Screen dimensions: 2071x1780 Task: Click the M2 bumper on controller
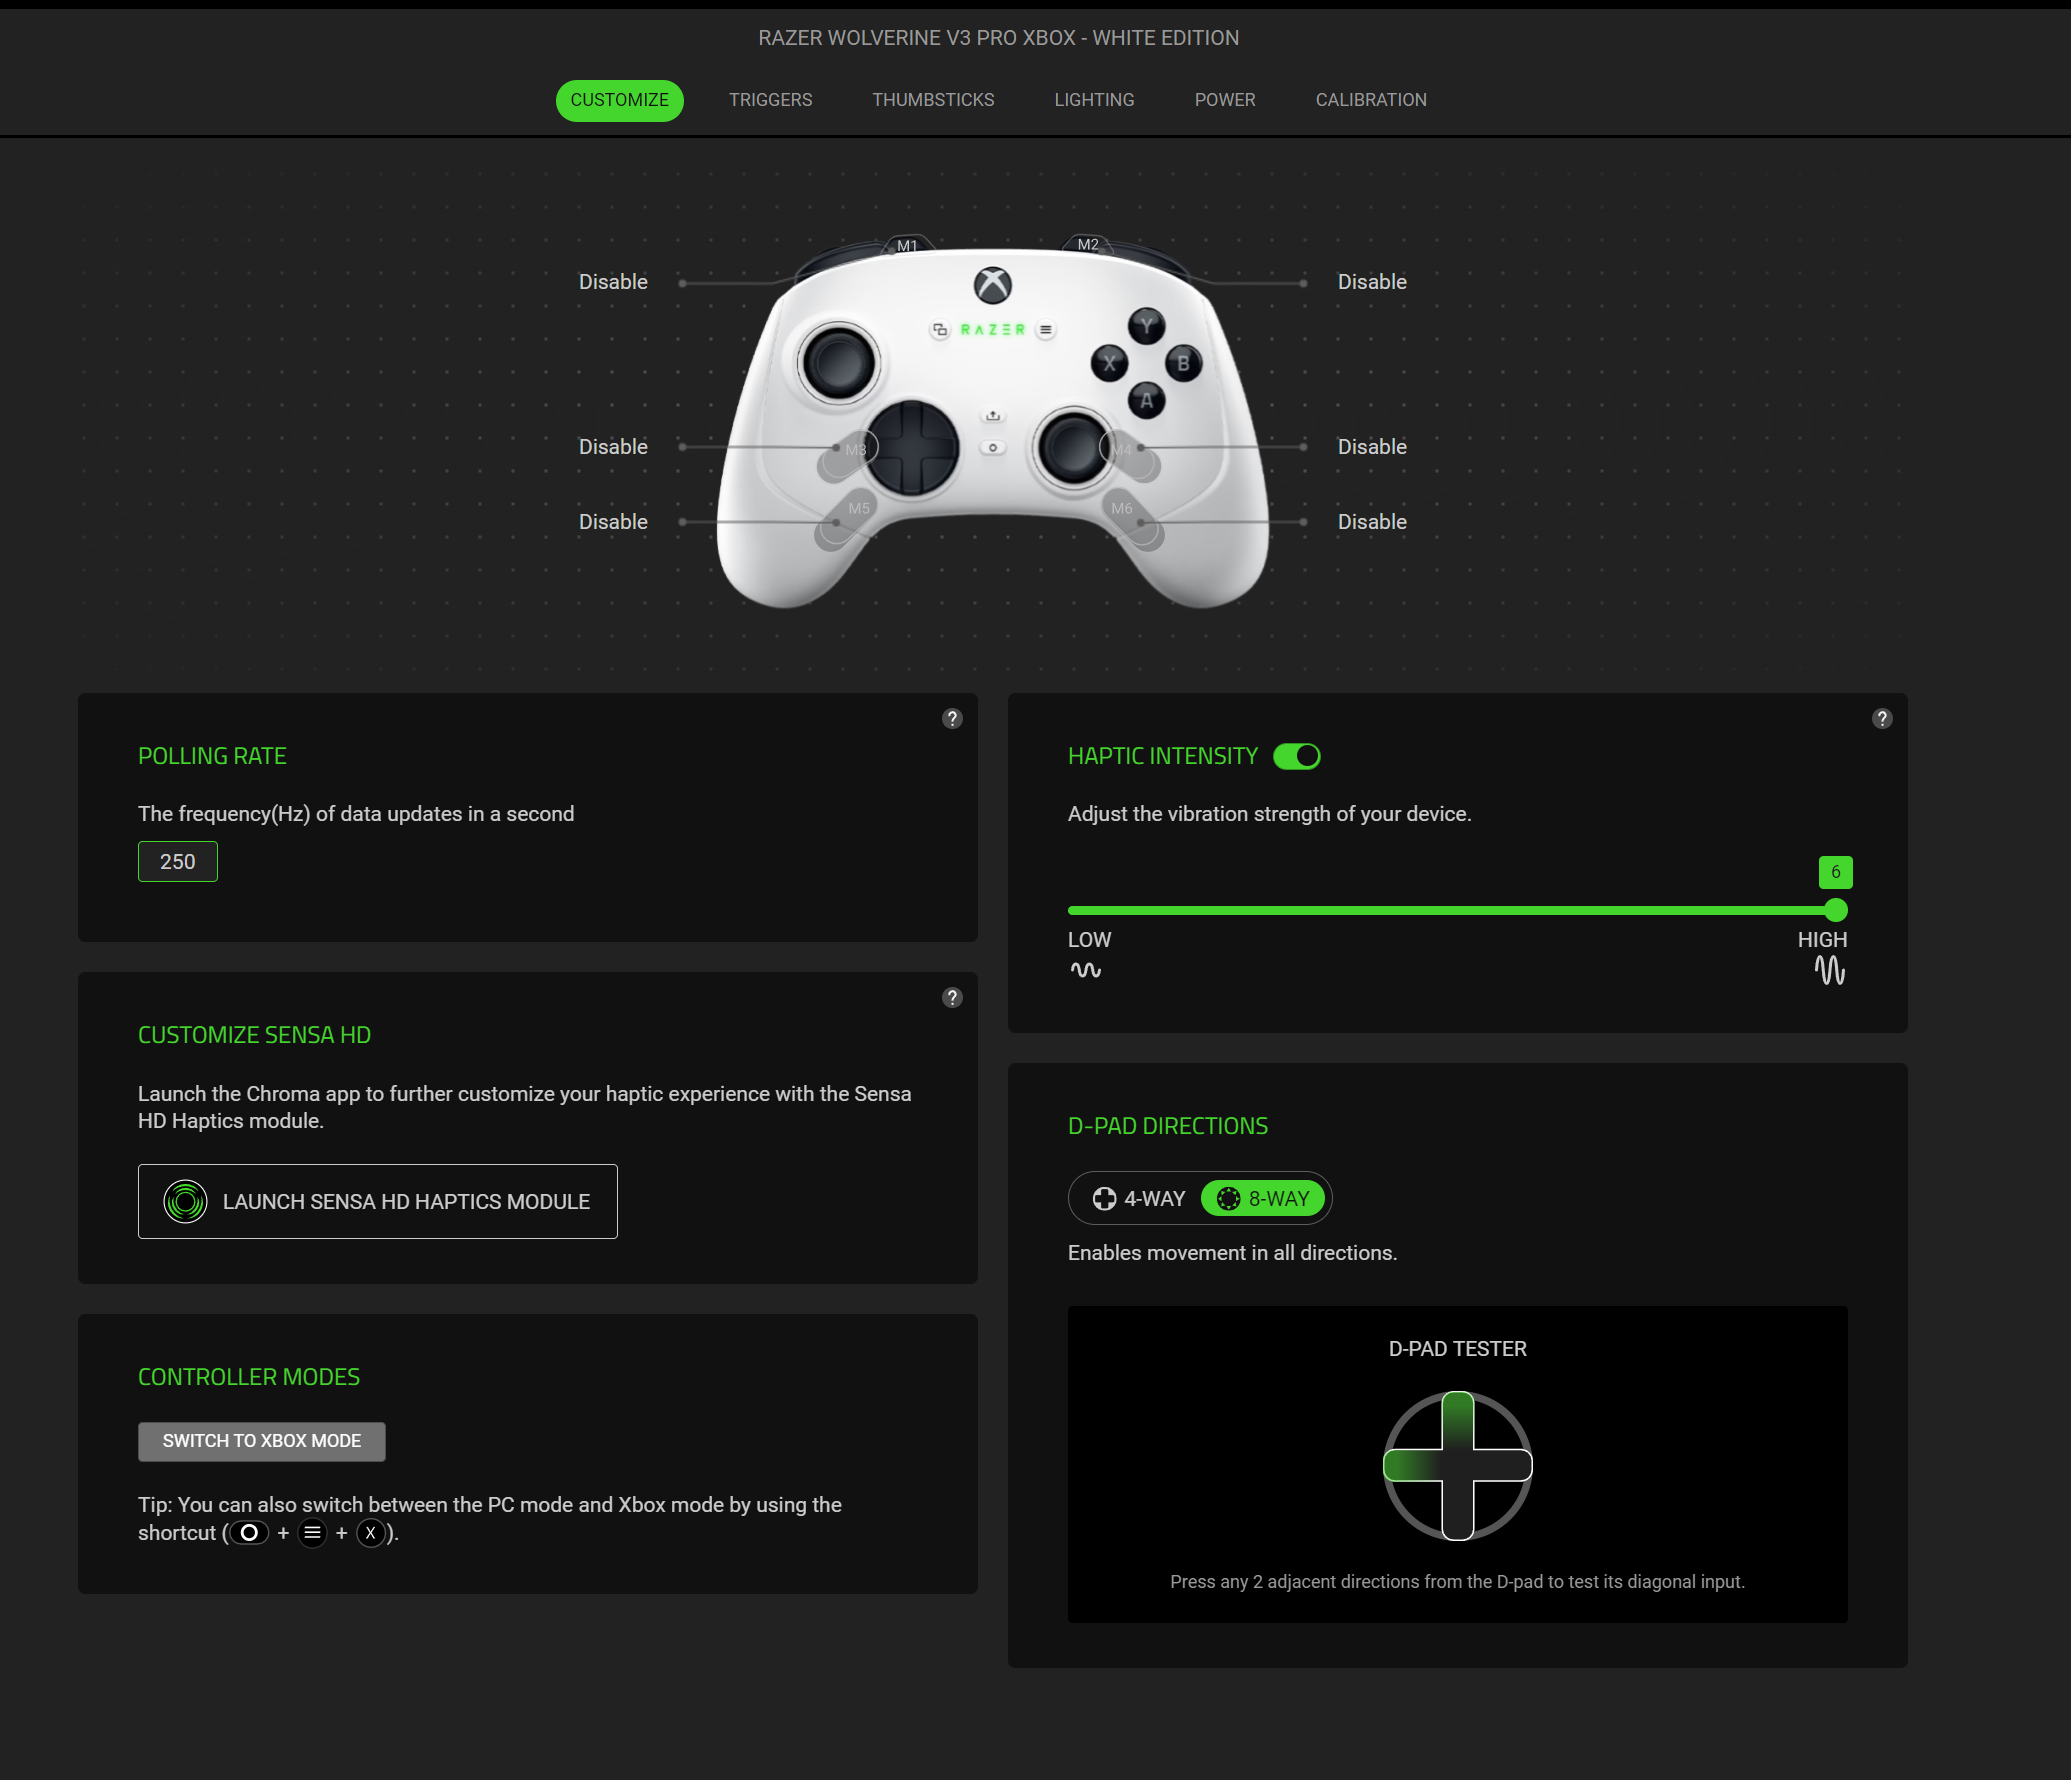click(x=1088, y=244)
